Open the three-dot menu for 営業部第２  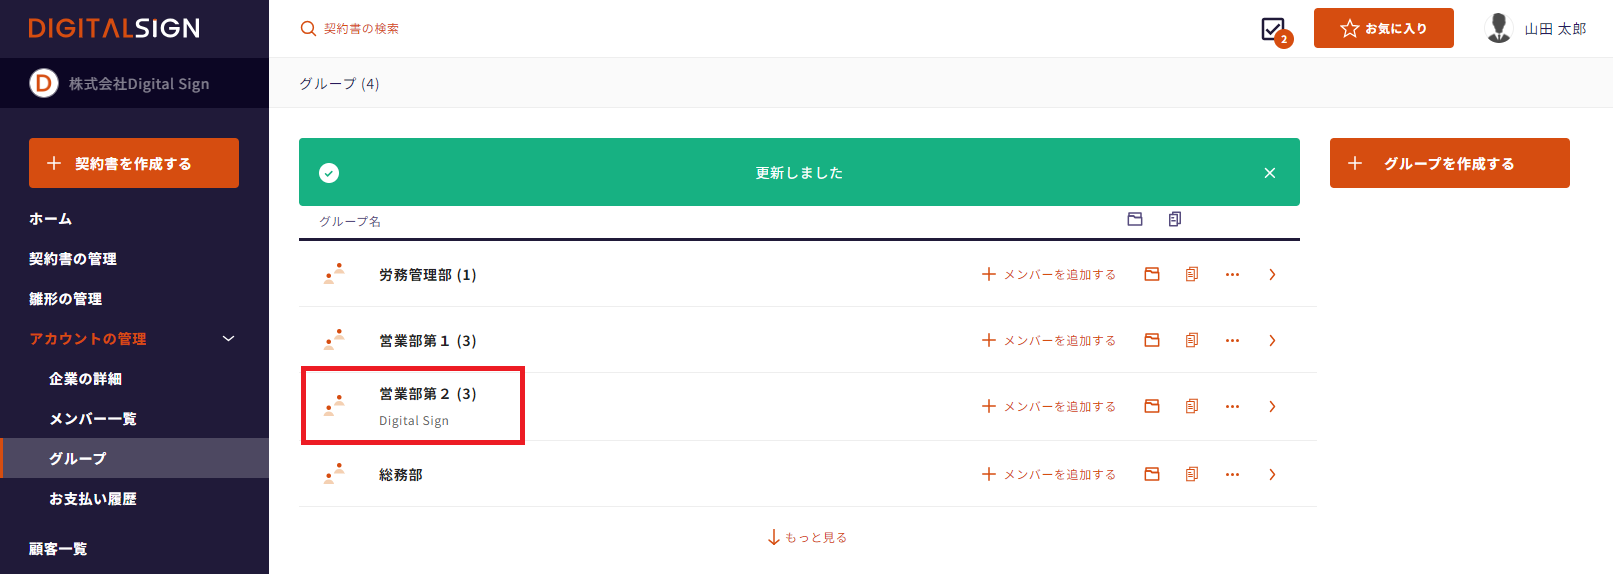coord(1232,406)
